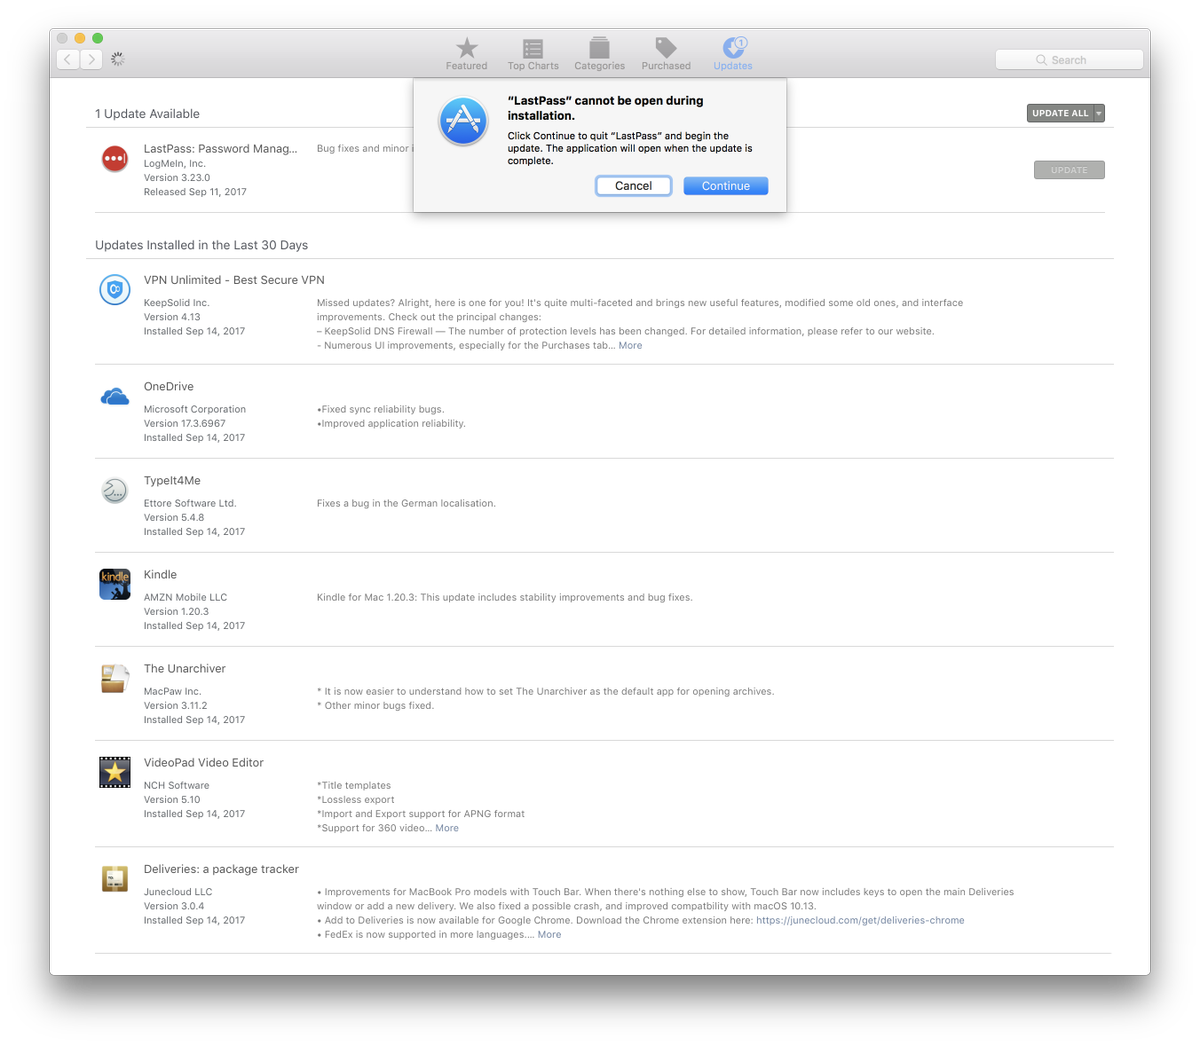Click the VPN Unlimited shield icon
Viewport: 1200px width, 1046px height.
pyautogui.click(x=115, y=289)
